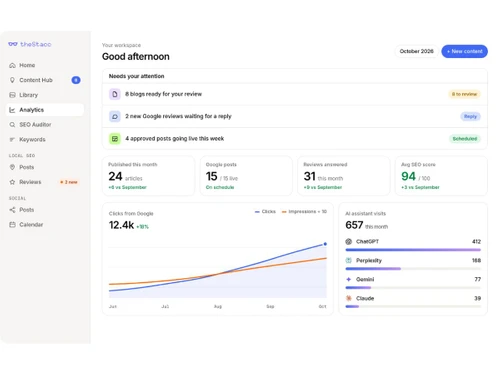Click the Clicks legend entry on chart

[x=265, y=212]
